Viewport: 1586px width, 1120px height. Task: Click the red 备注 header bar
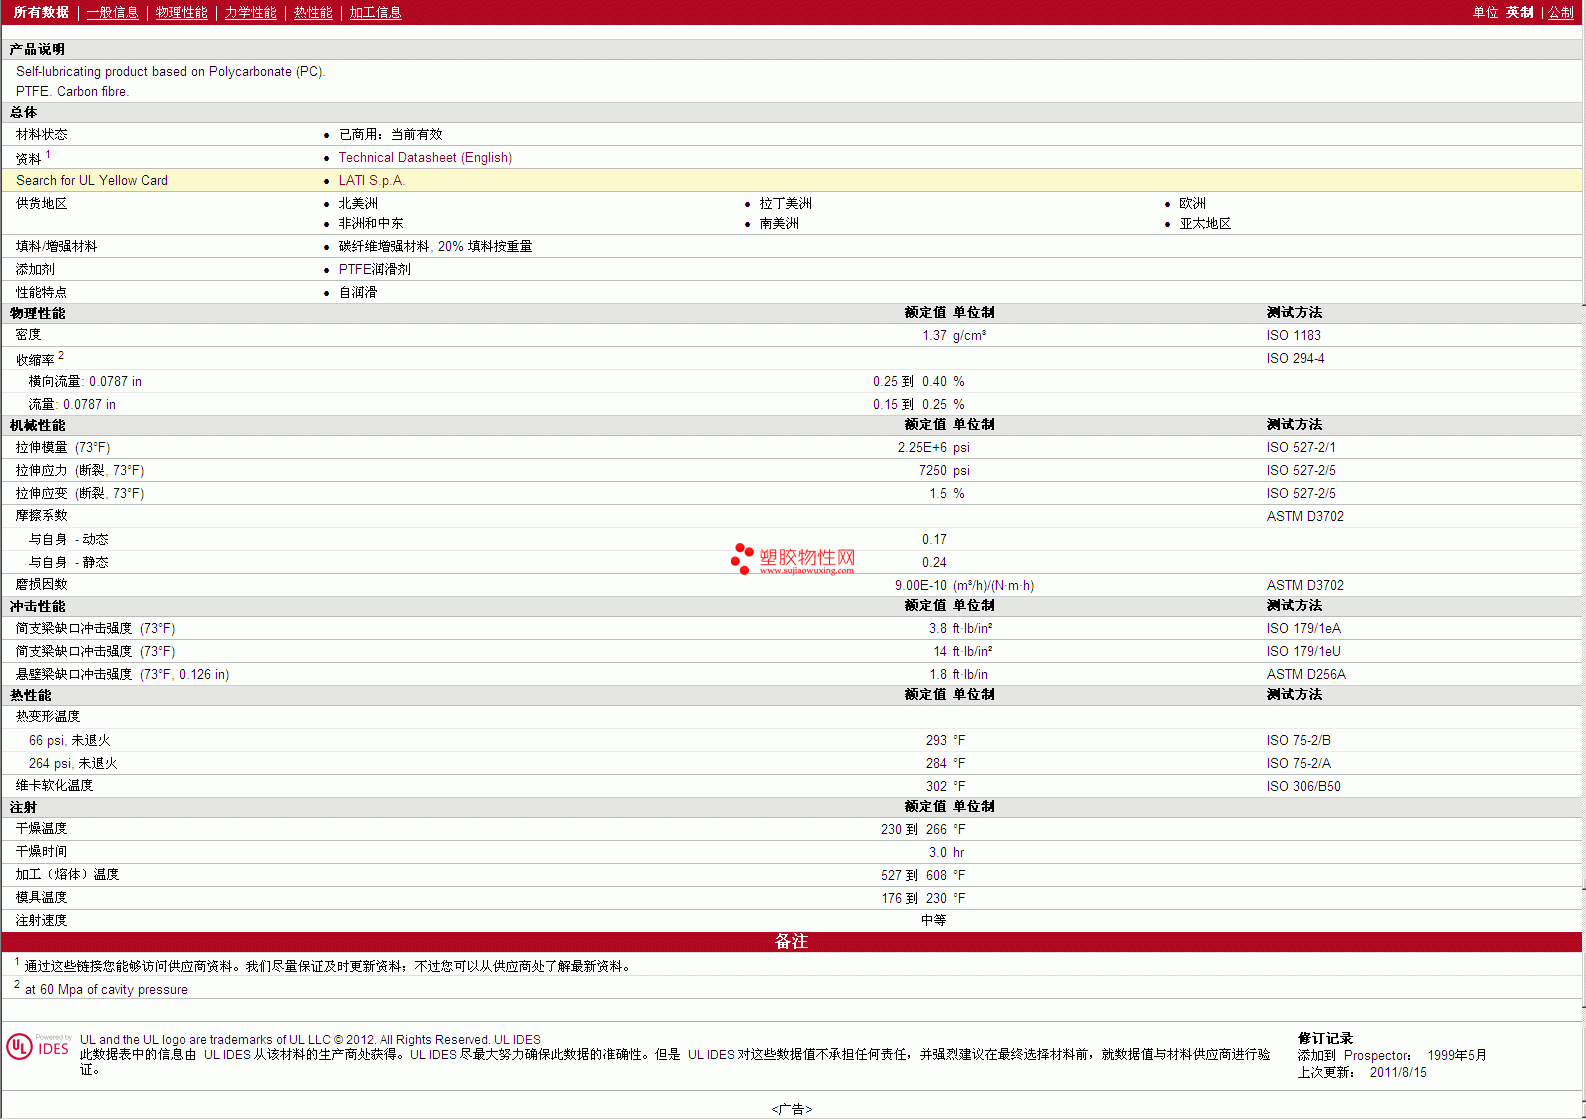click(x=791, y=942)
